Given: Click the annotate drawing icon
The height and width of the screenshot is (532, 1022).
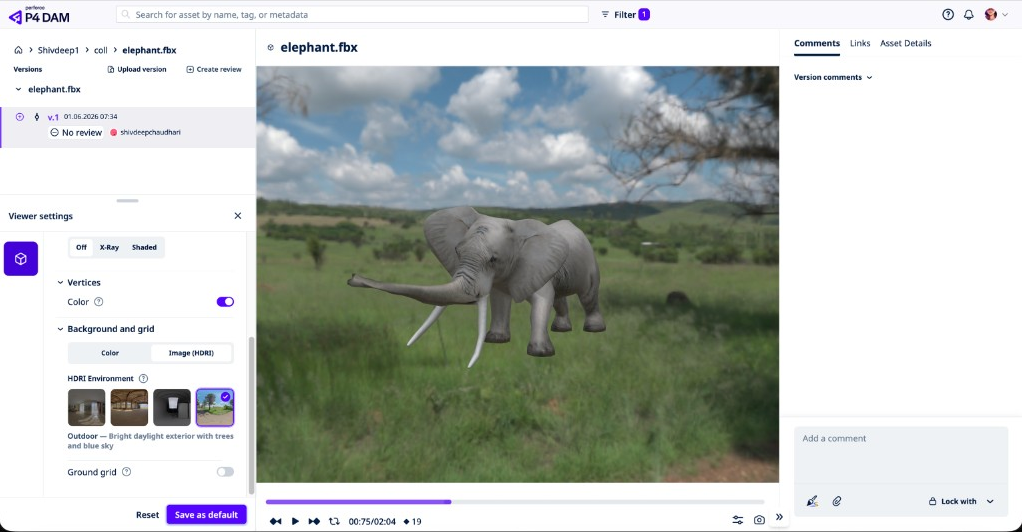Looking at the screenshot, I should 811,501.
